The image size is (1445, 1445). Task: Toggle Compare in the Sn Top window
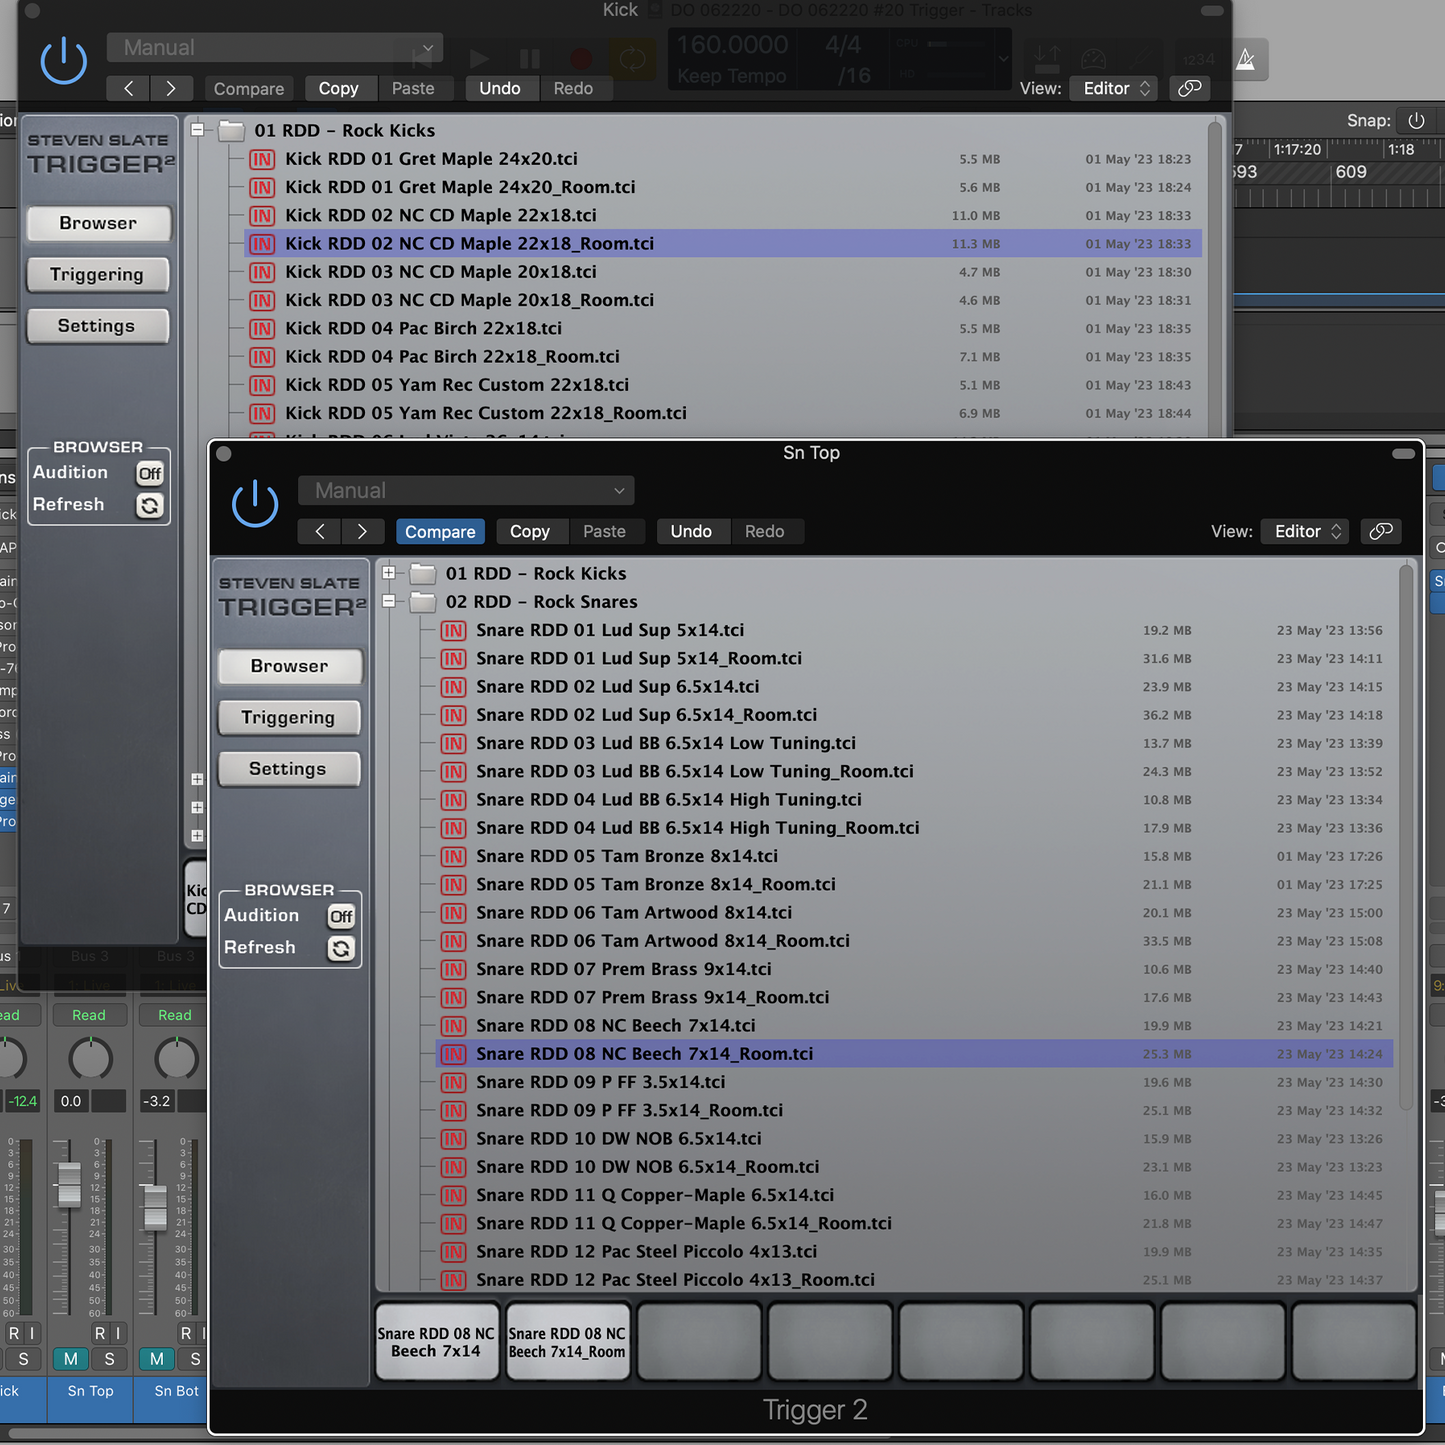pos(440,531)
